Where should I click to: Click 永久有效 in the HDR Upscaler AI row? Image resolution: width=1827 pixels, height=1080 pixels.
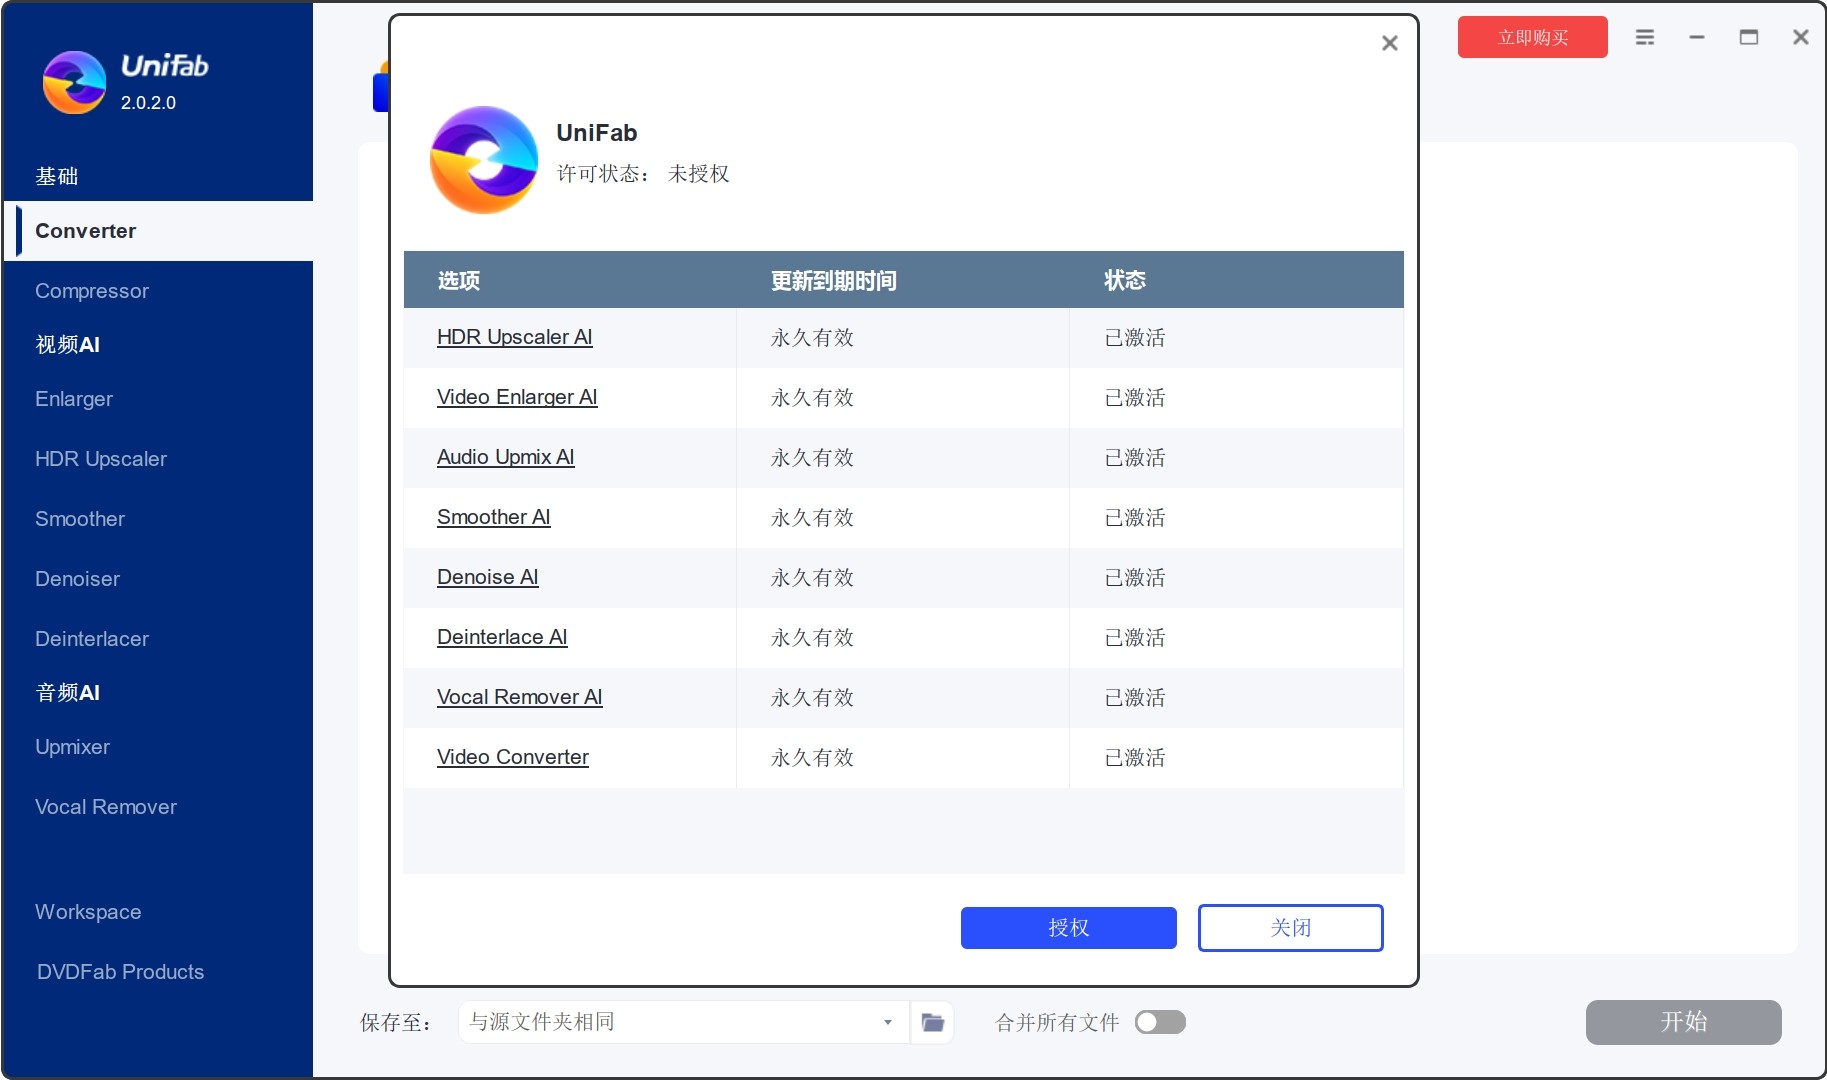point(812,338)
